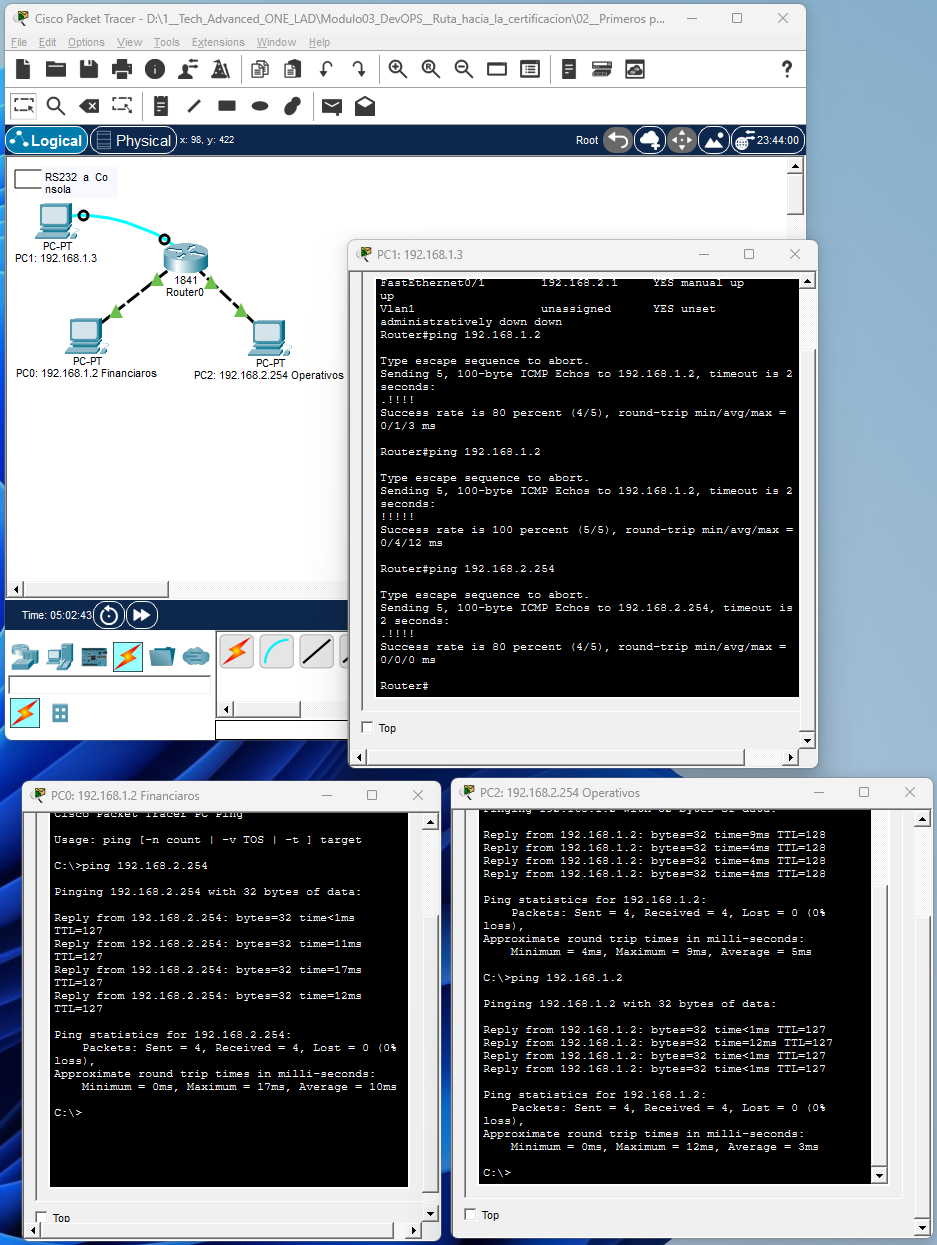The height and width of the screenshot is (1245, 937).
Task: Pick the Automatic connection lightning cable
Action: tap(237, 651)
